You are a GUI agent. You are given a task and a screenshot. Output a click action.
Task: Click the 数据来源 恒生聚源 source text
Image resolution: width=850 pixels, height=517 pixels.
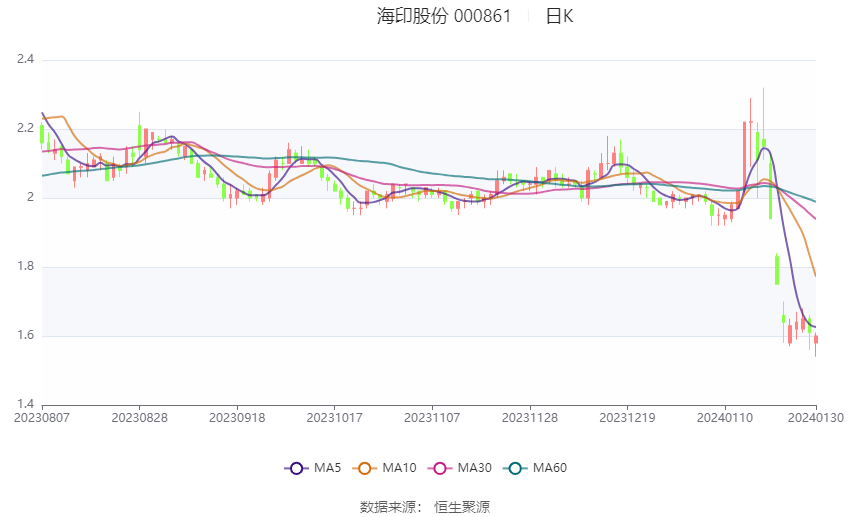point(425,507)
